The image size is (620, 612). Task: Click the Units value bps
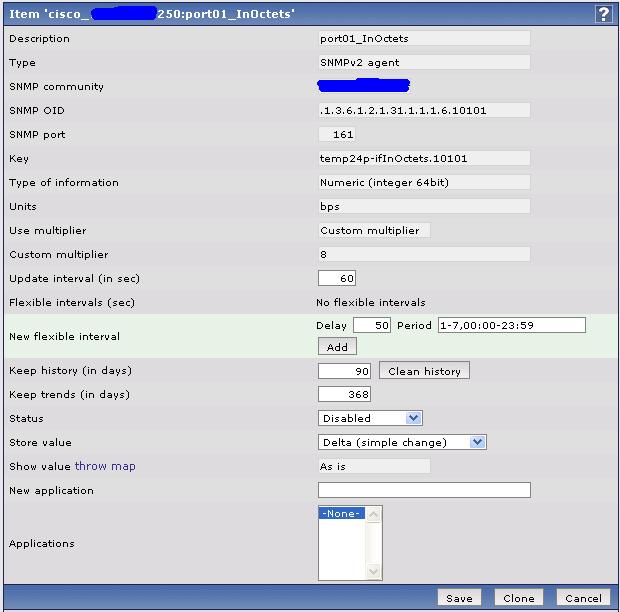[x=424, y=206]
